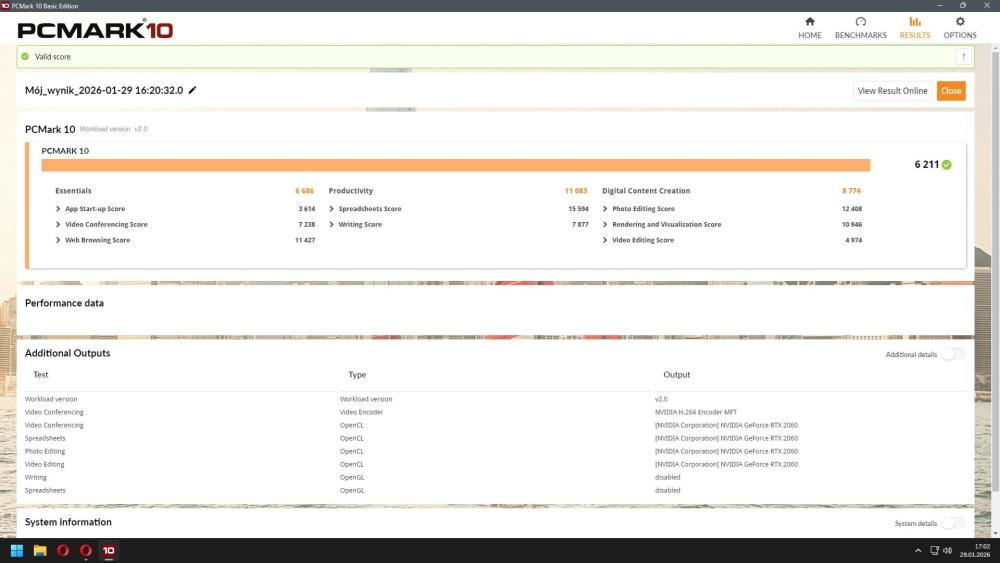Open File Explorer from the taskbar
The image size is (1000, 563).
click(x=40, y=550)
